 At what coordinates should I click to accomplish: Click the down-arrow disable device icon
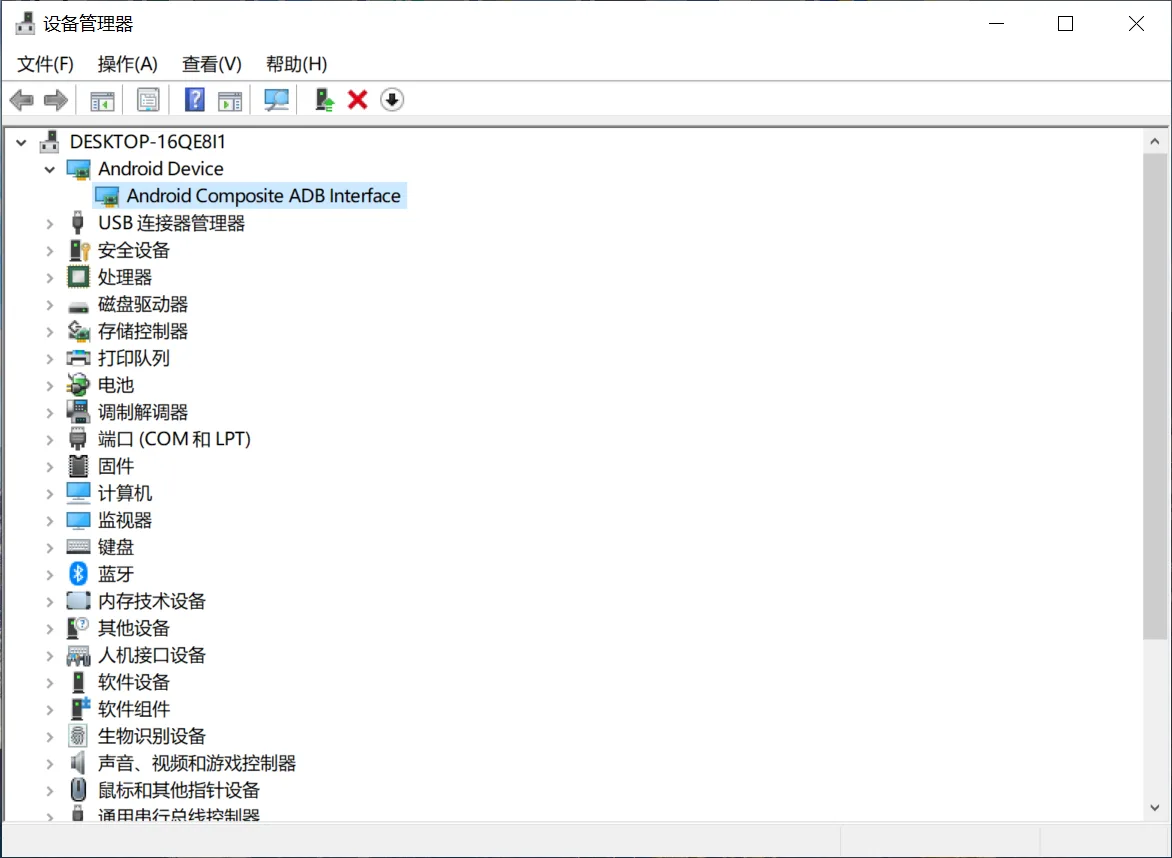point(392,99)
